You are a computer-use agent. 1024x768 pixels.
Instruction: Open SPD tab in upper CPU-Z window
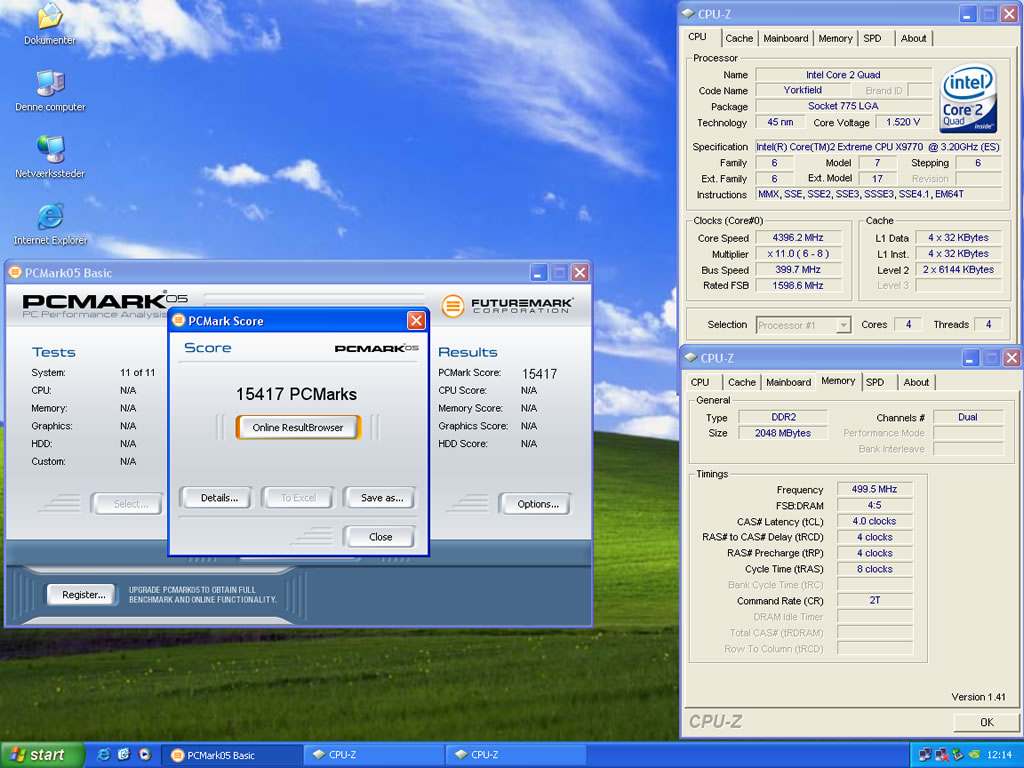(872, 39)
